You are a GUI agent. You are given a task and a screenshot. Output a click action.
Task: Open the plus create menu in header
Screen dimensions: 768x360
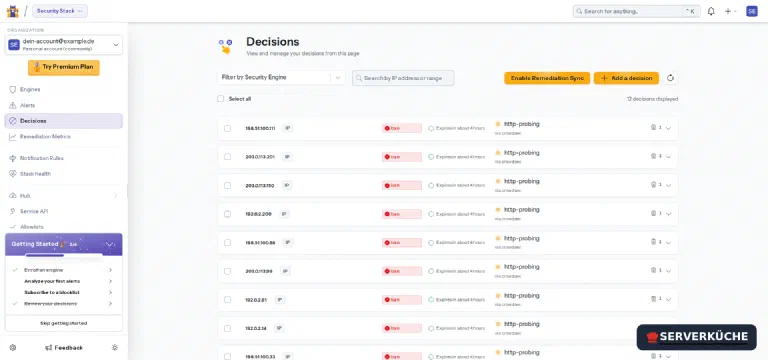coord(730,11)
